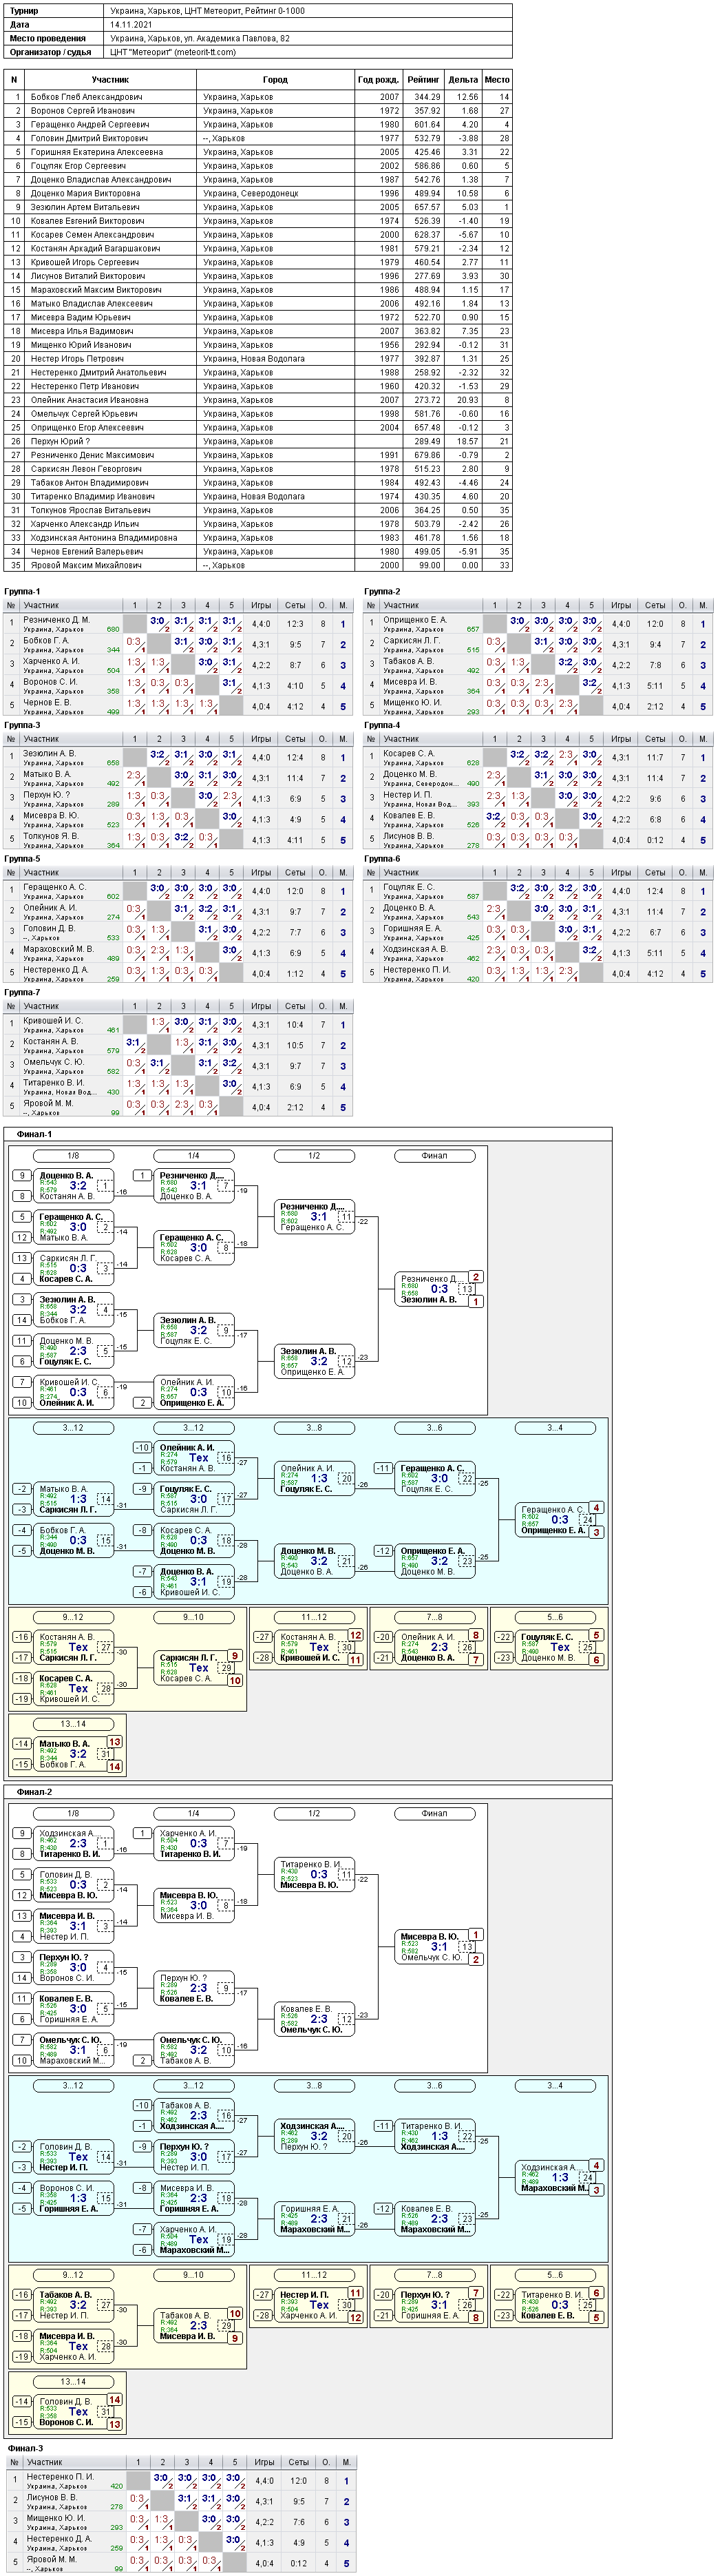Viewport: 720px width, 2576px height.
Task: Click the Рейтинг column header in participants table
Action: (423, 79)
